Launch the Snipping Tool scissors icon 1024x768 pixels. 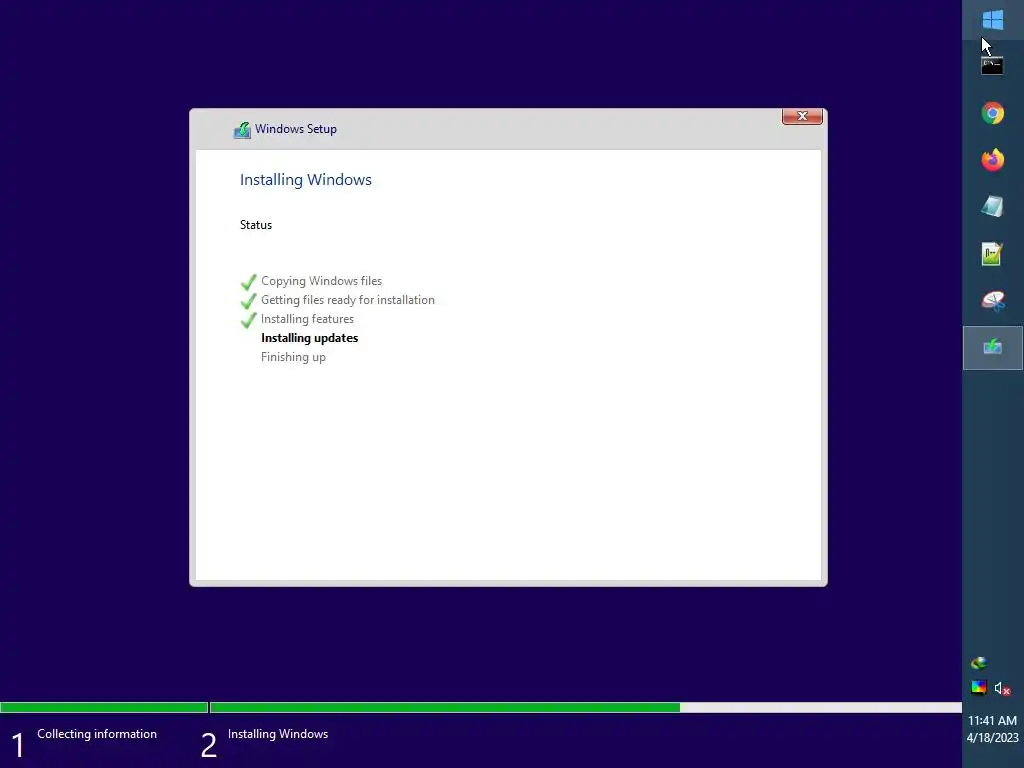(993, 300)
